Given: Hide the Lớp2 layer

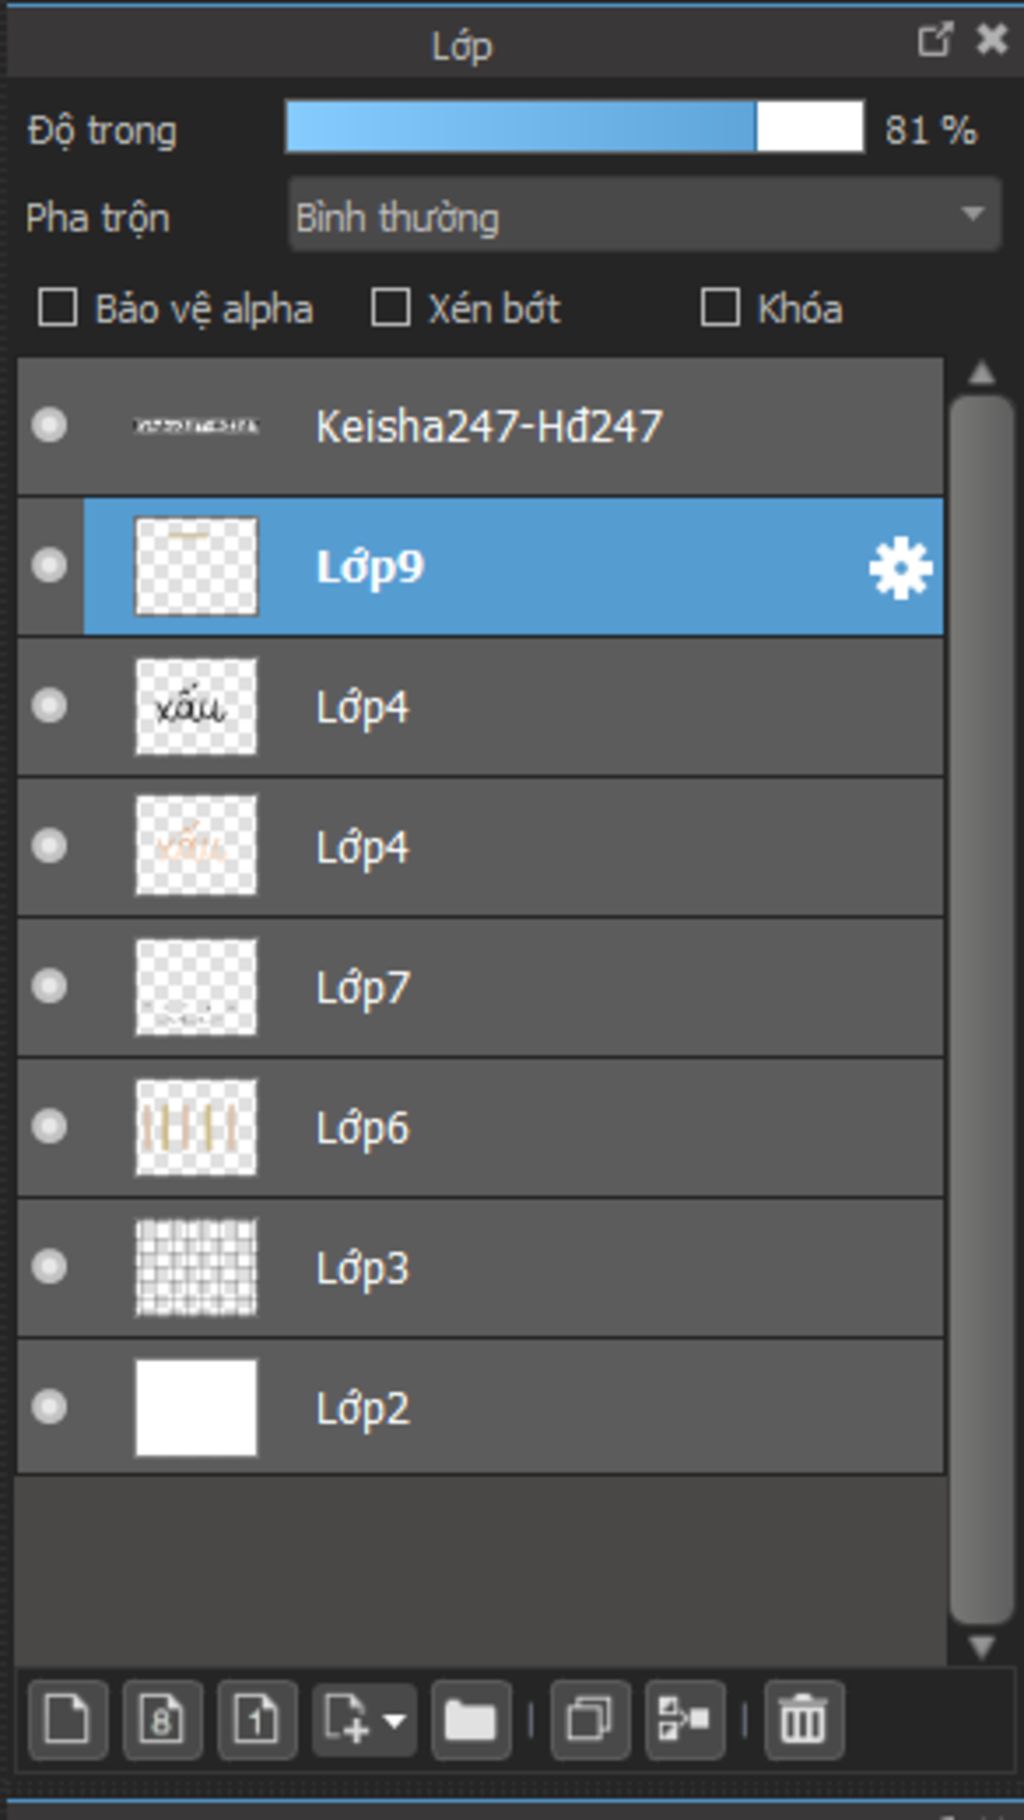Looking at the screenshot, I should click(x=49, y=1406).
